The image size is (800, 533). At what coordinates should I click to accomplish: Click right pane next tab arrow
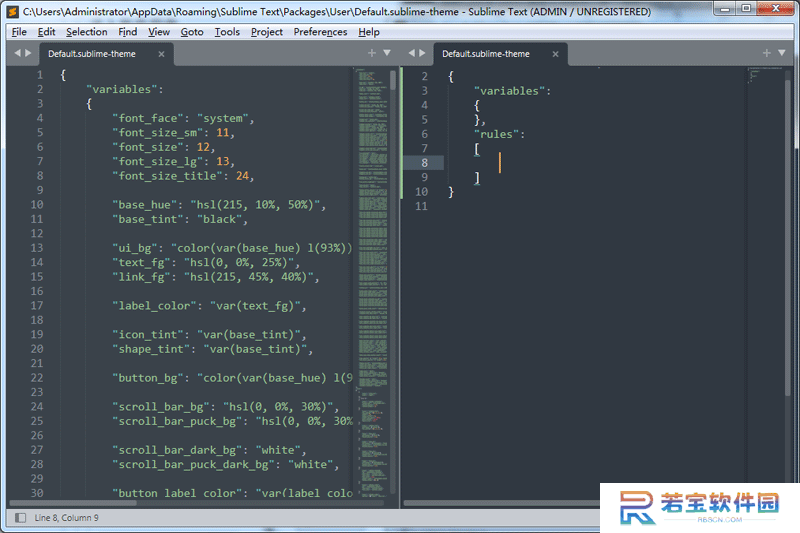422,53
